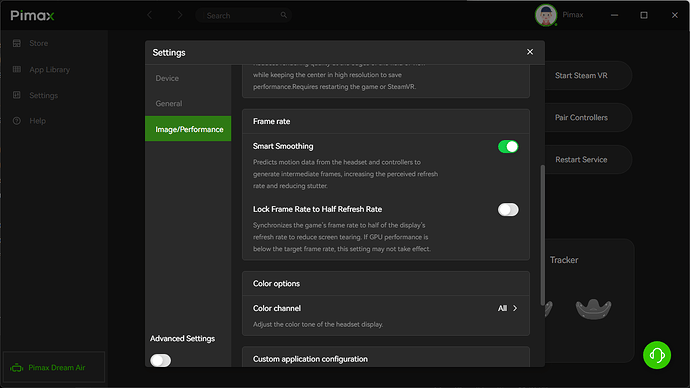
Task: Click the Color channel label
Action: point(277,308)
